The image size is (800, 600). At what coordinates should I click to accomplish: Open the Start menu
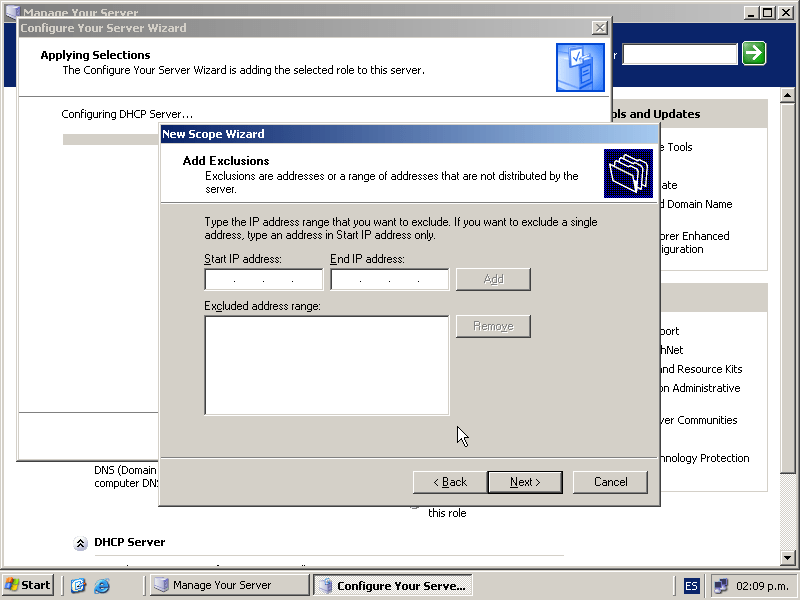click(x=28, y=586)
